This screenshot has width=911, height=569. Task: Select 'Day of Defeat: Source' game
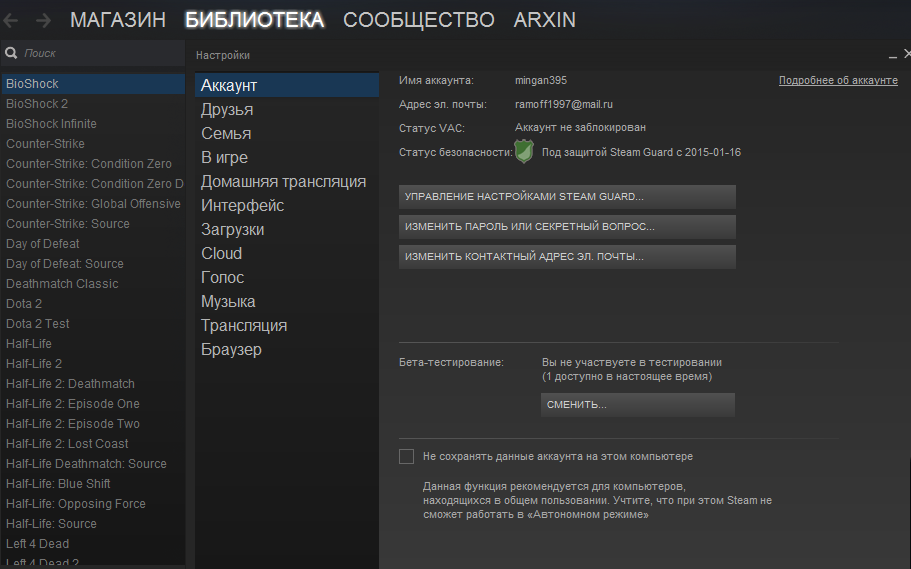93,264
